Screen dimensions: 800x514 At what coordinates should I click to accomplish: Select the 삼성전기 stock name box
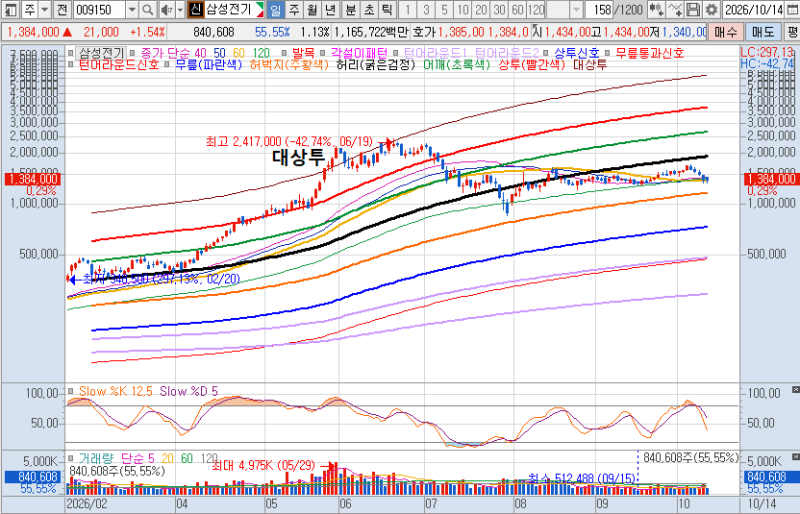[234, 9]
